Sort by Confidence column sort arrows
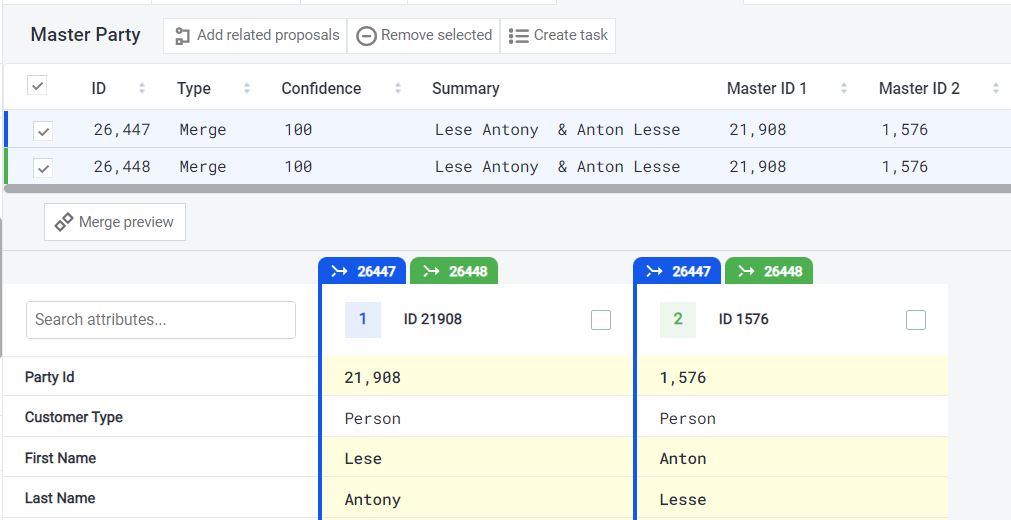Viewport: 1011px width, 520px height. pyautogui.click(x=398, y=88)
